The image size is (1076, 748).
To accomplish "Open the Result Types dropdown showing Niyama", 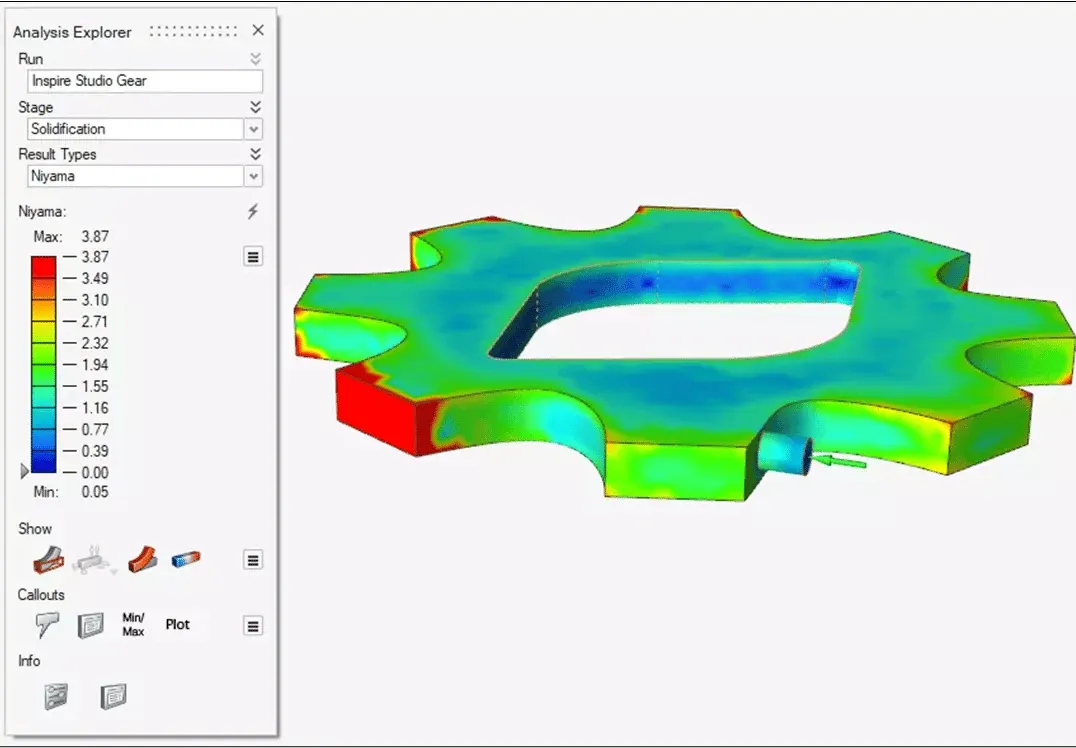I will click(253, 176).
